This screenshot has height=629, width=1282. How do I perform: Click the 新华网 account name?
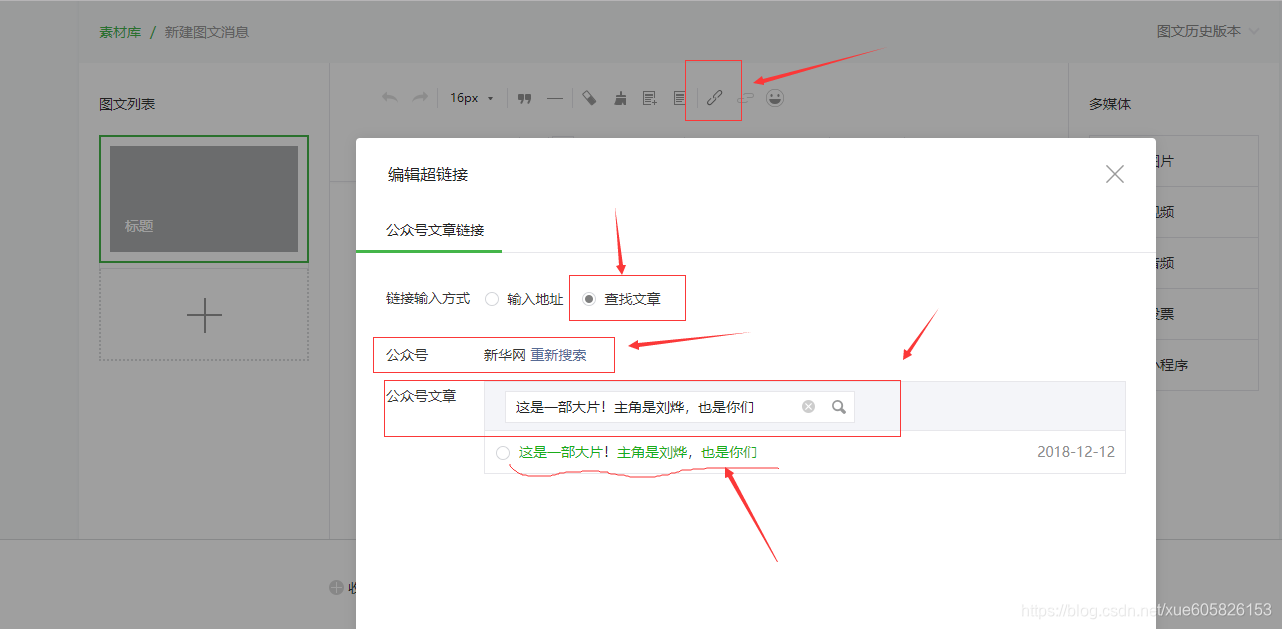point(504,355)
